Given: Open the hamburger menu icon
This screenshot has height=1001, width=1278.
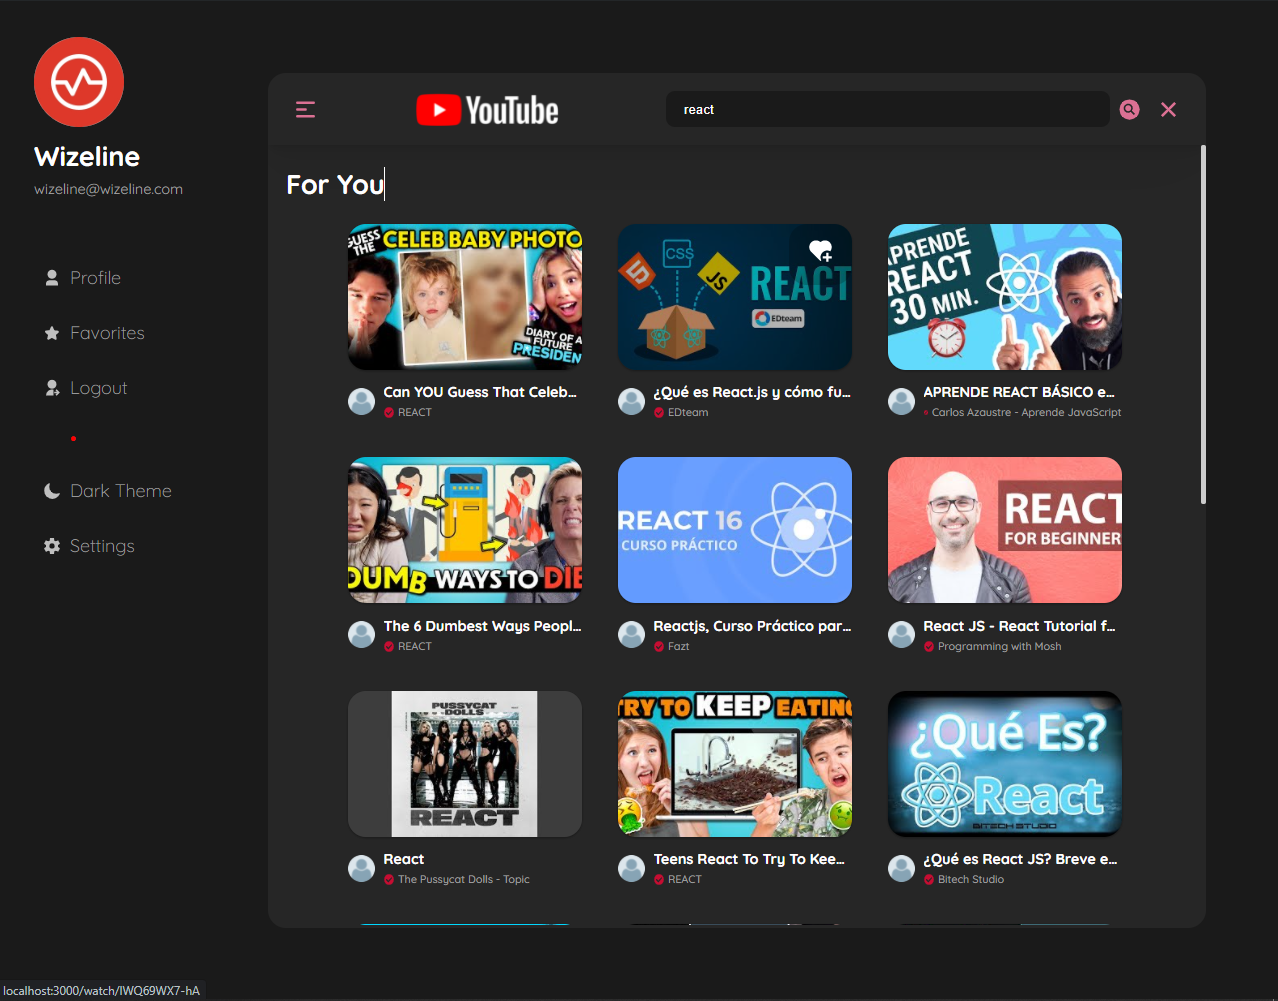Looking at the screenshot, I should (305, 110).
